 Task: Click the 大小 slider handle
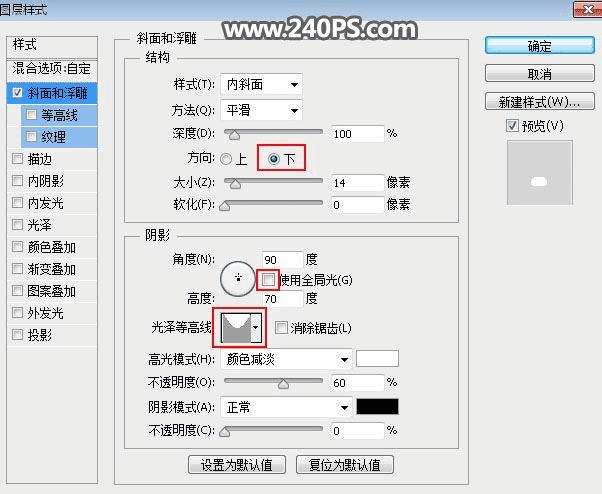click(235, 184)
